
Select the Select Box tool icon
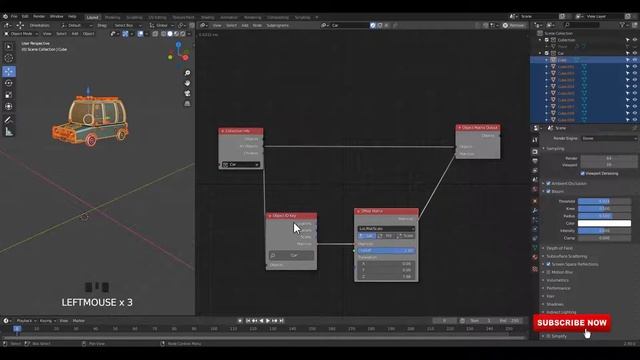tap(9, 47)
